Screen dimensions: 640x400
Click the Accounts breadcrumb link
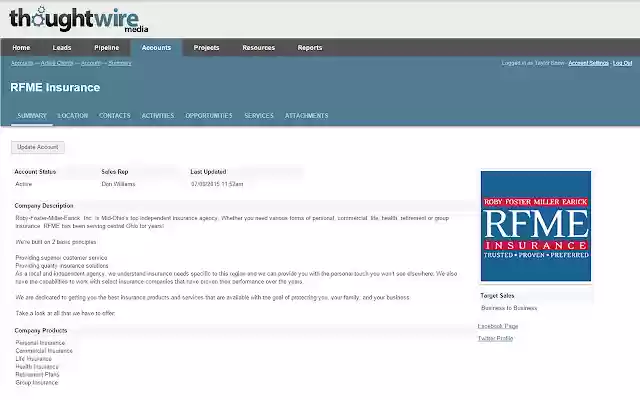[x=22, y=63]
